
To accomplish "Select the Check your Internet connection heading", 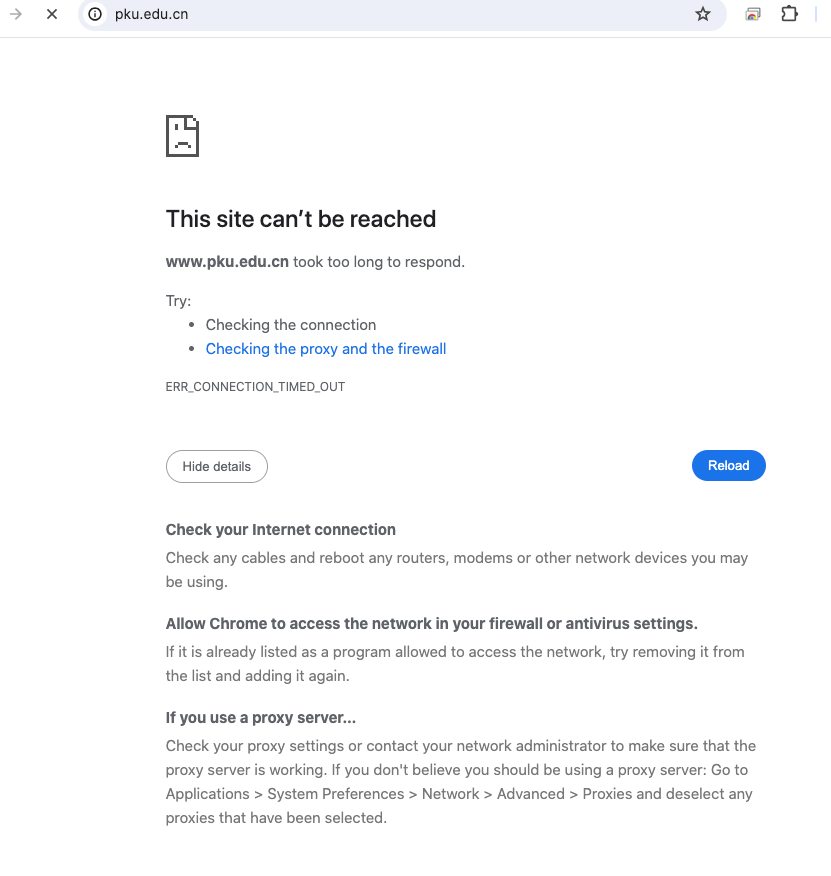I will click(x=281, y=530).
